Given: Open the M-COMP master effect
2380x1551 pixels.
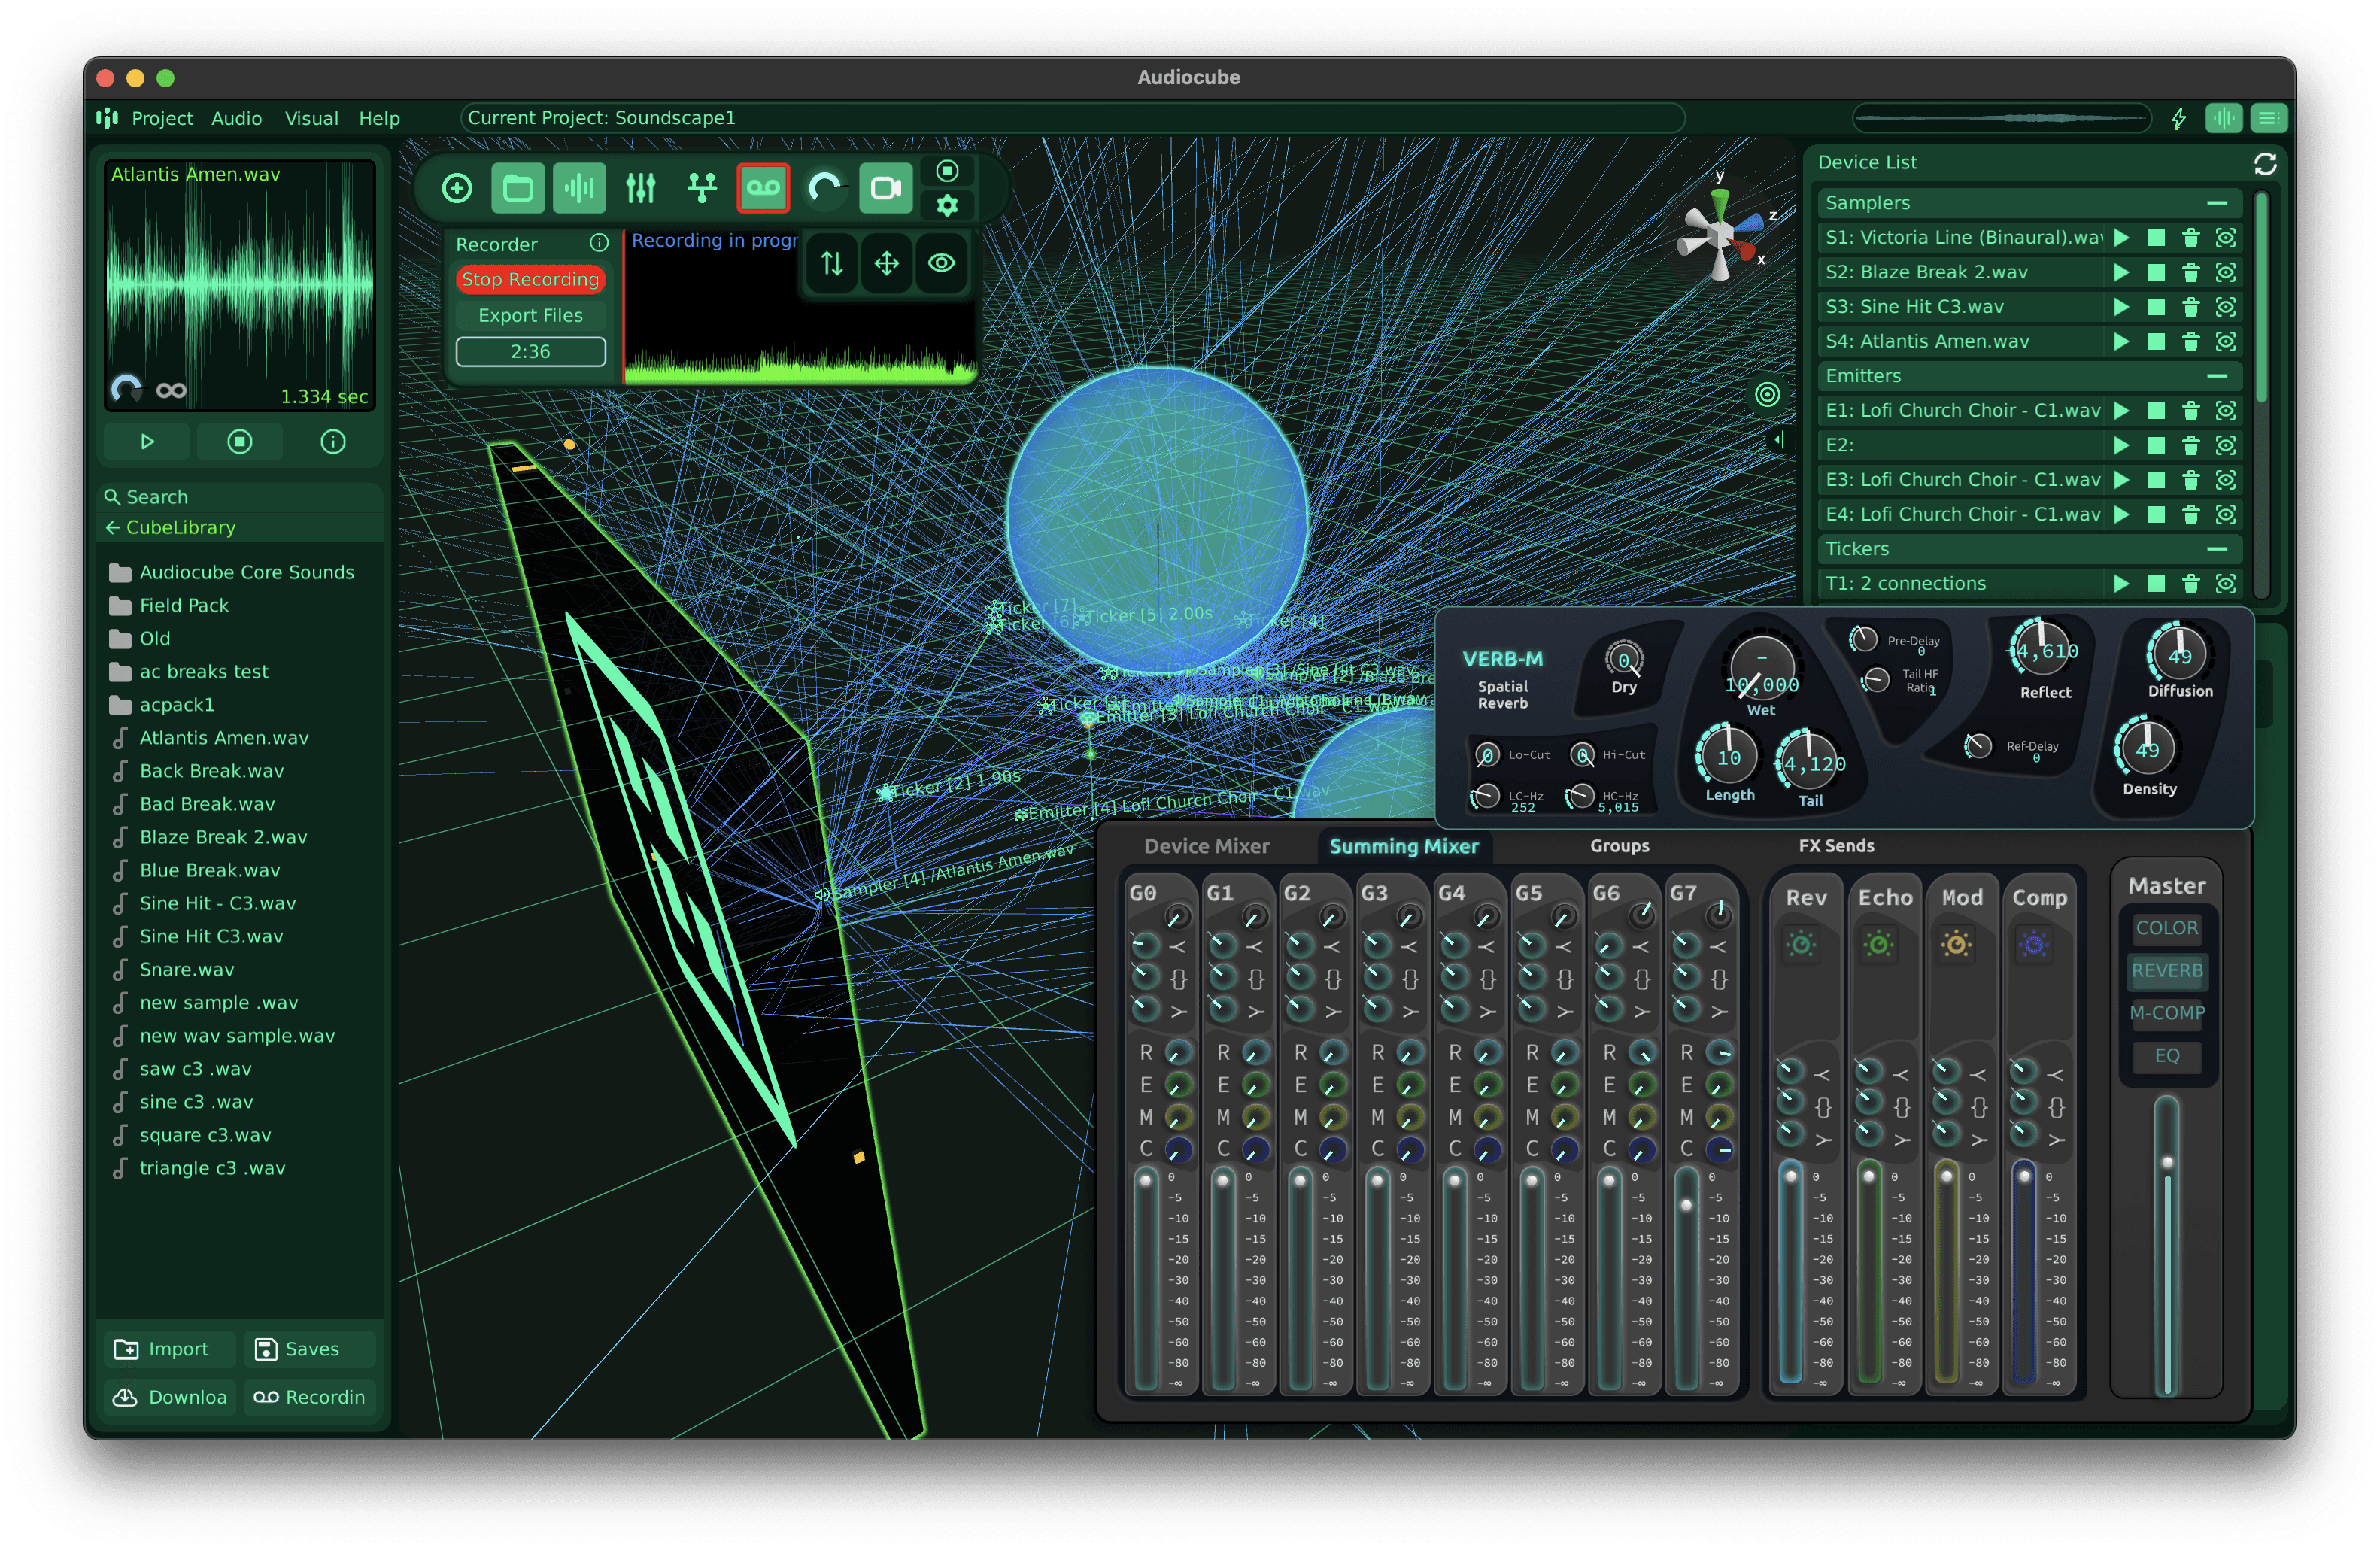Looking at the screenshot, I should click(x=2166, y=1013).
